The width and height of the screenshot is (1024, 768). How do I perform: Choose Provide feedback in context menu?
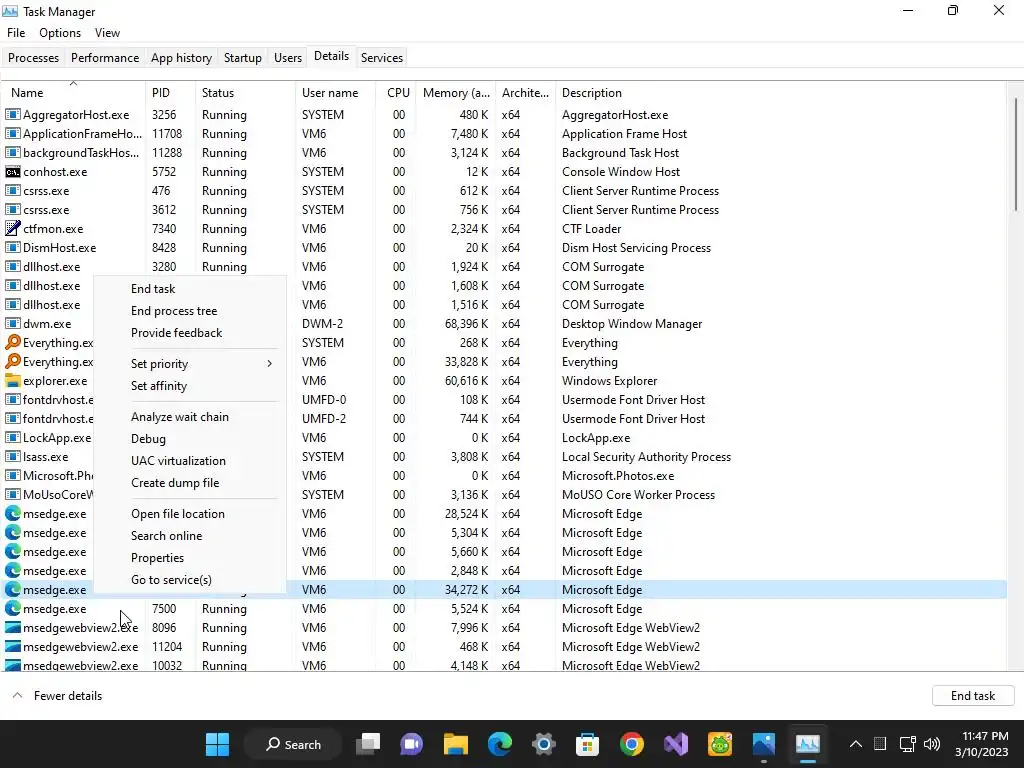[189, 332]
